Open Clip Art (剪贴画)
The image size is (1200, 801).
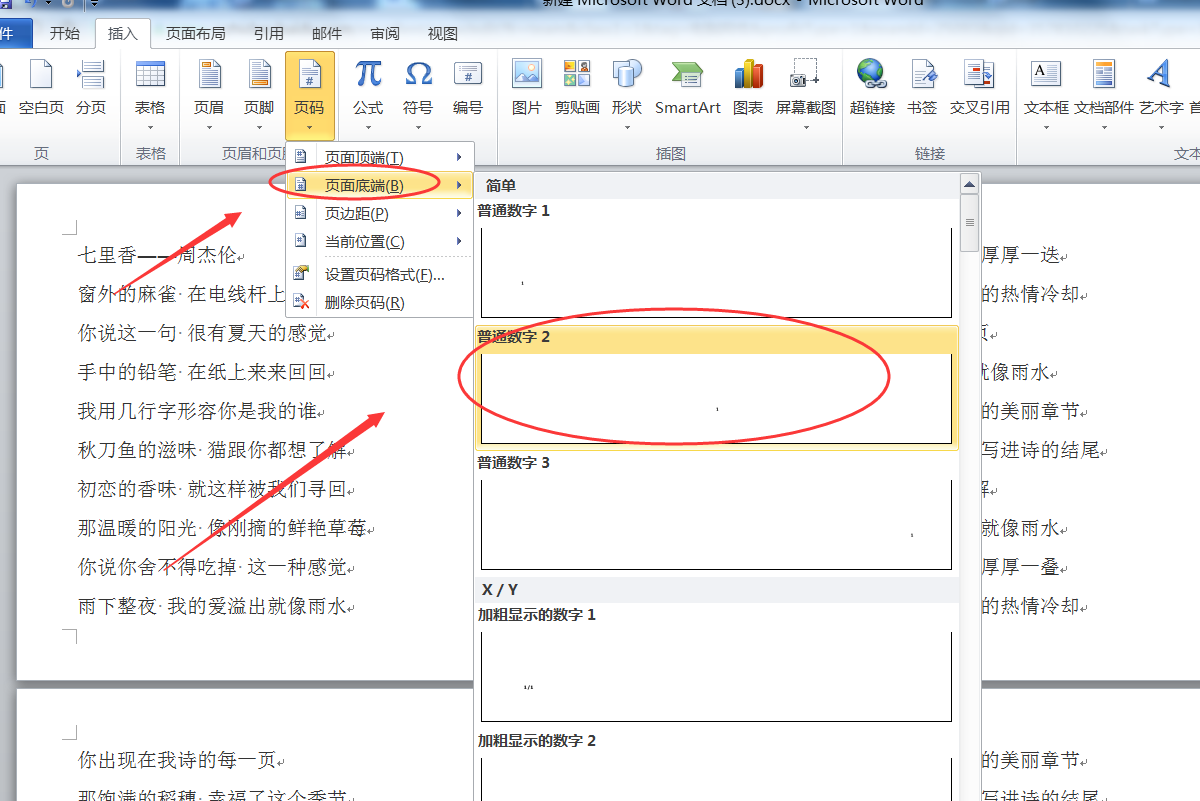[577, 87]
